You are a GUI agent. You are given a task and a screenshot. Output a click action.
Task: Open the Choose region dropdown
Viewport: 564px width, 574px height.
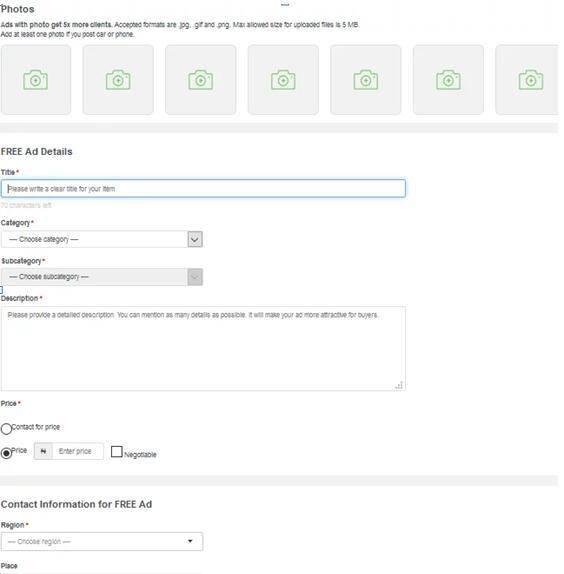(x=102, y=541)
